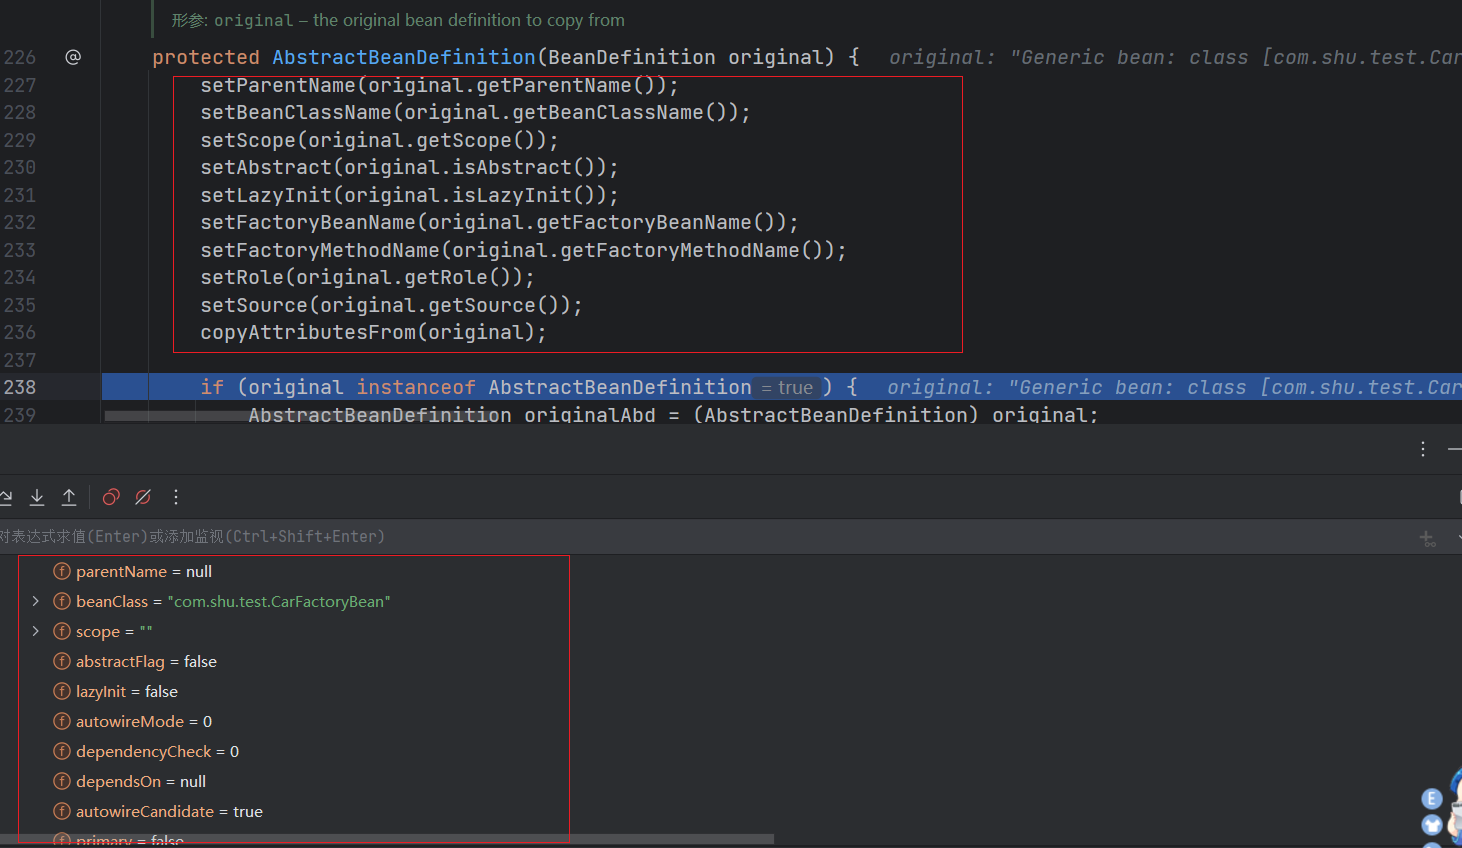Click the field icon beside parentName
This screenshot has height=848, width=1462.
click(62, 571)
